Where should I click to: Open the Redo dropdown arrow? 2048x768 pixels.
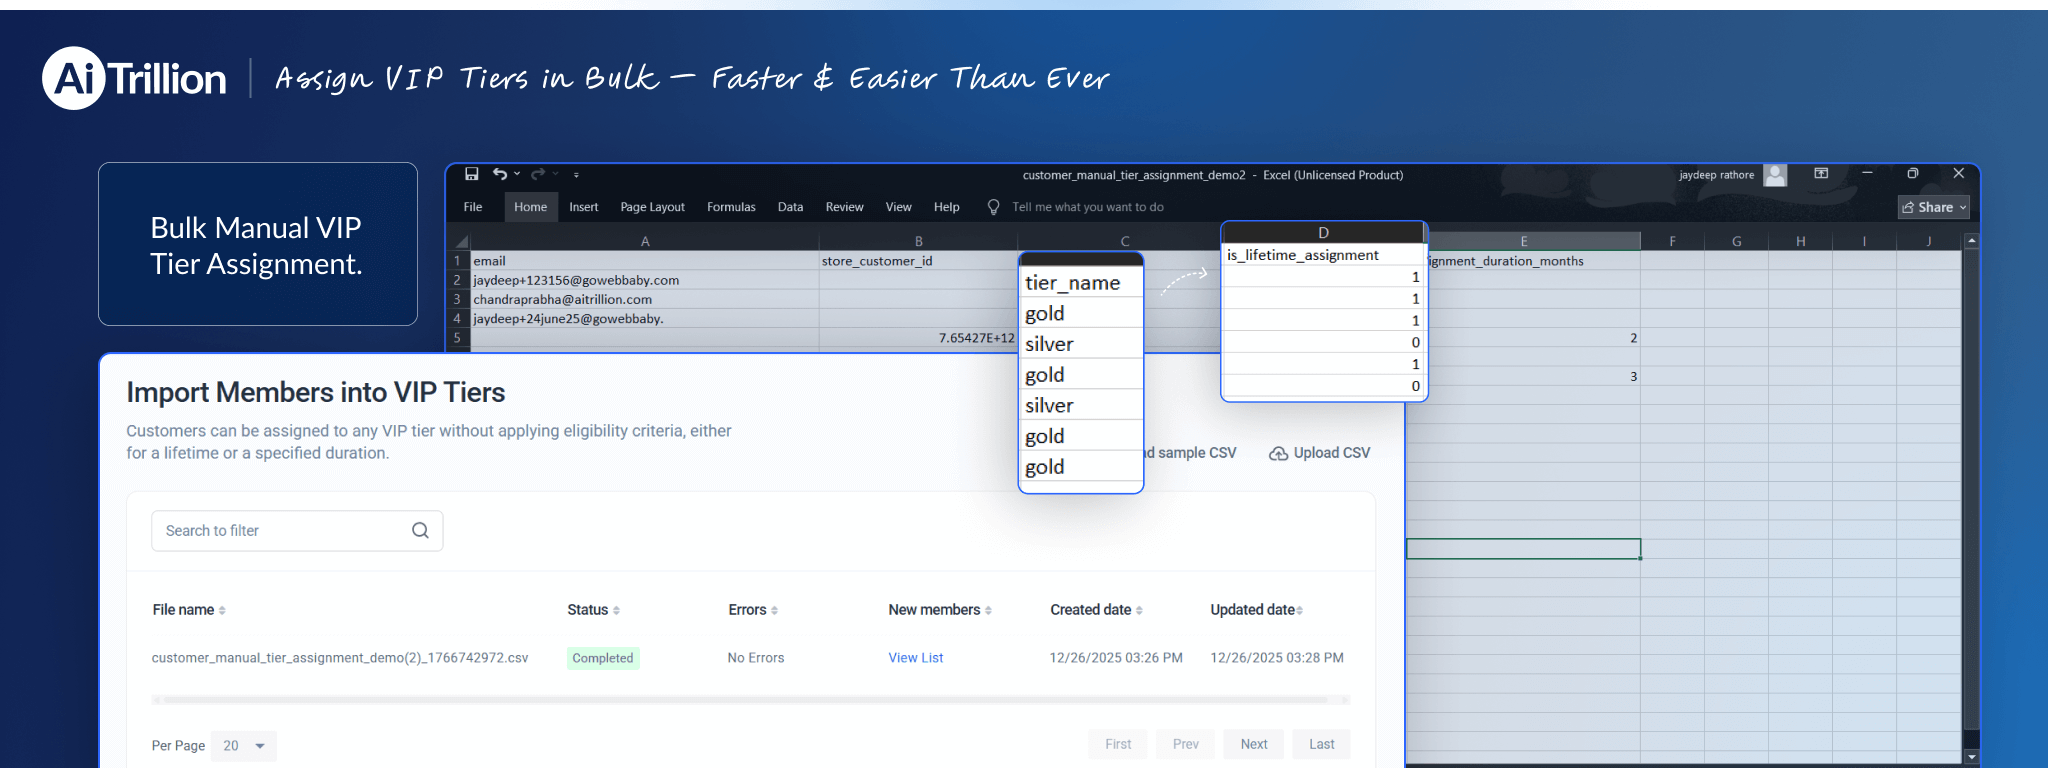tap(556, 174)
